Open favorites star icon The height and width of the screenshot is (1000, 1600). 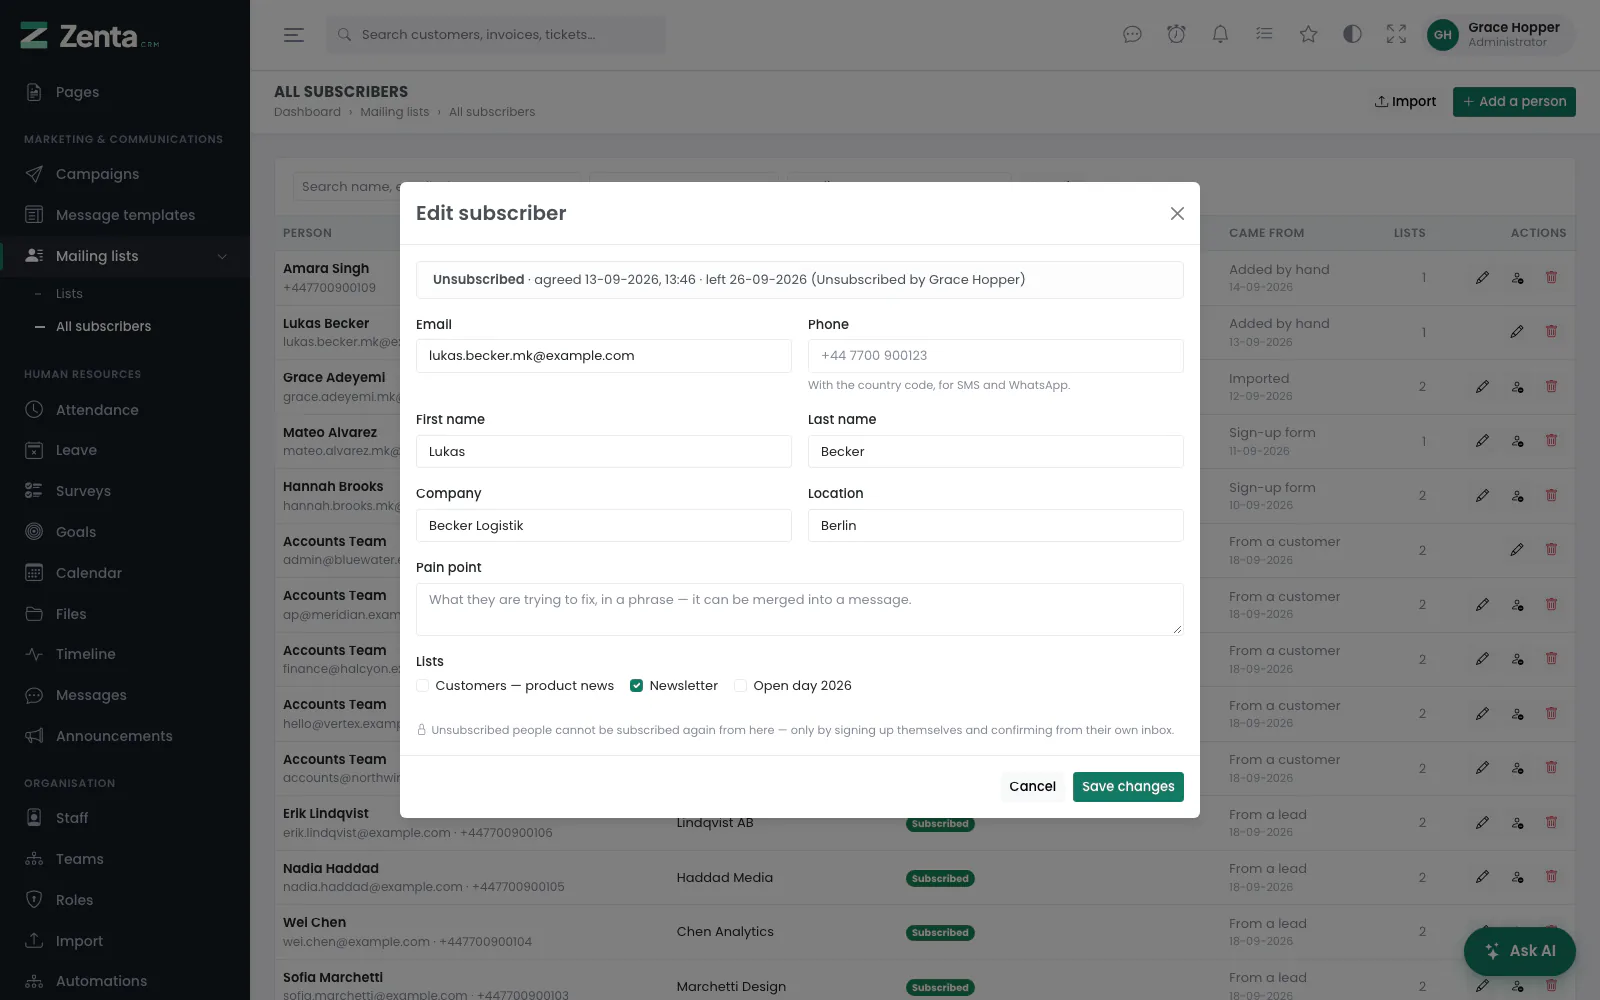pyautogui.click(x=1308, y=35)
